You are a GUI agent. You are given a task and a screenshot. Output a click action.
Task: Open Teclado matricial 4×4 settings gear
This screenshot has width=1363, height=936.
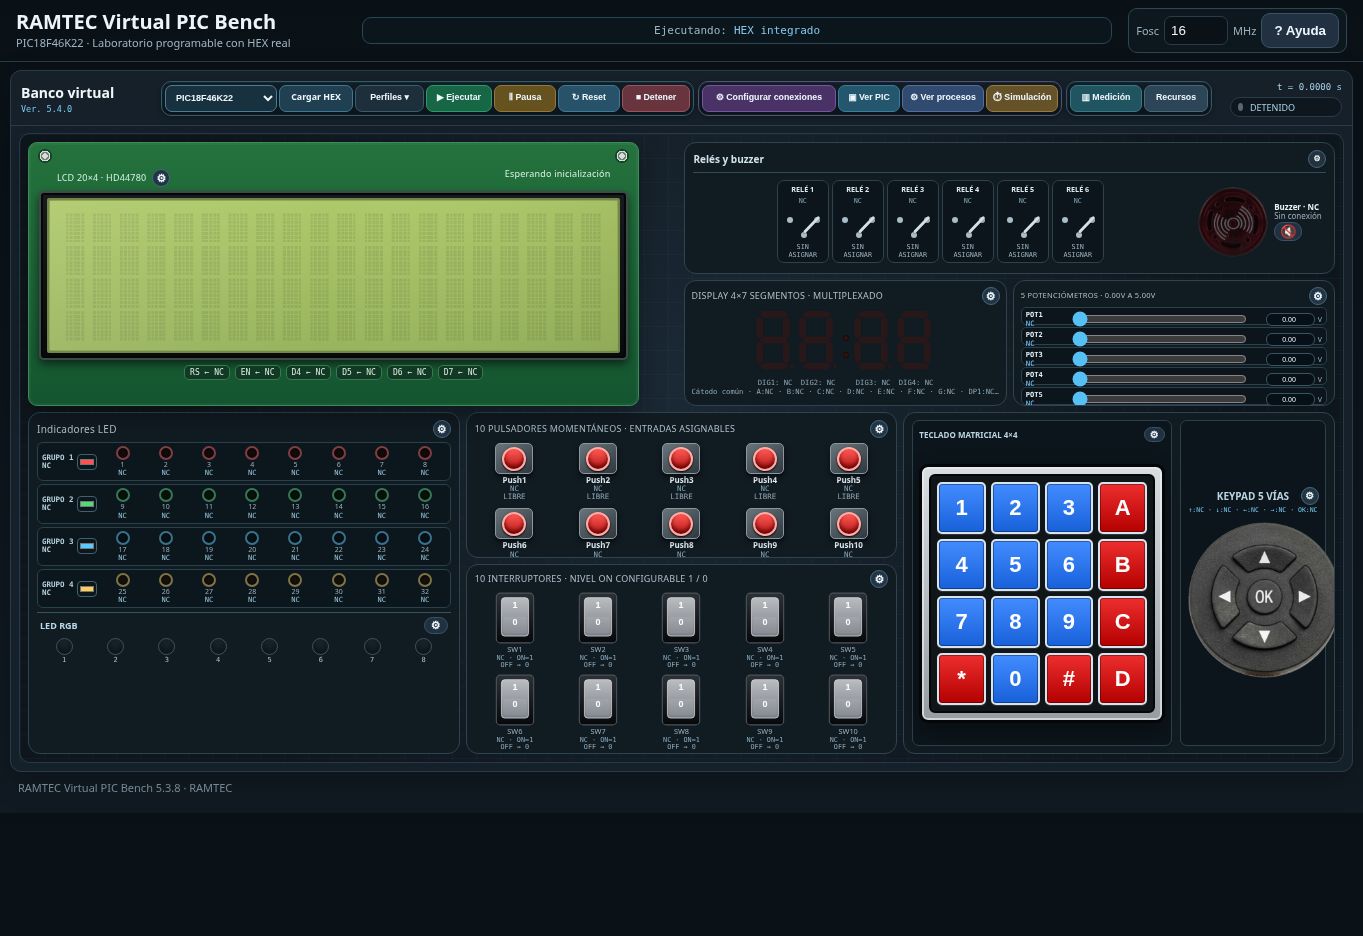pyautogui.click(x=1154, y=435)
